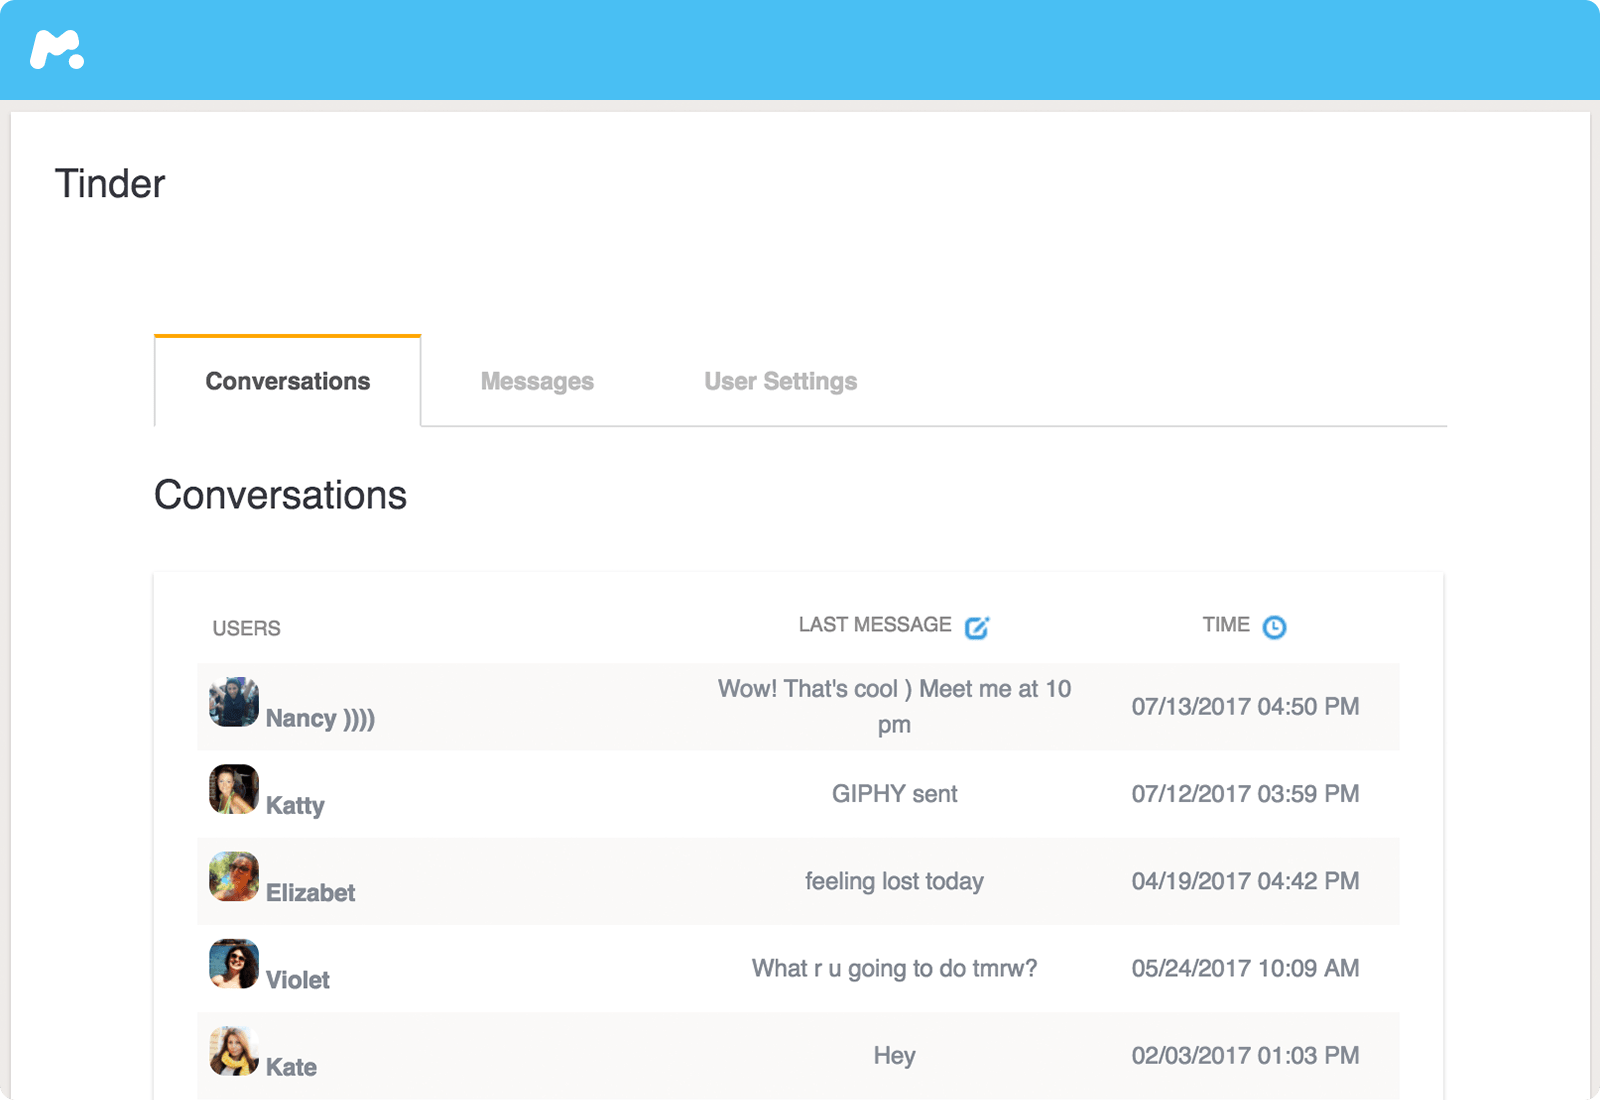1600x1100 pixels.
Task: Click the clock icon beside TIME
Action: pyautogui.click(x=1274, y=627)
